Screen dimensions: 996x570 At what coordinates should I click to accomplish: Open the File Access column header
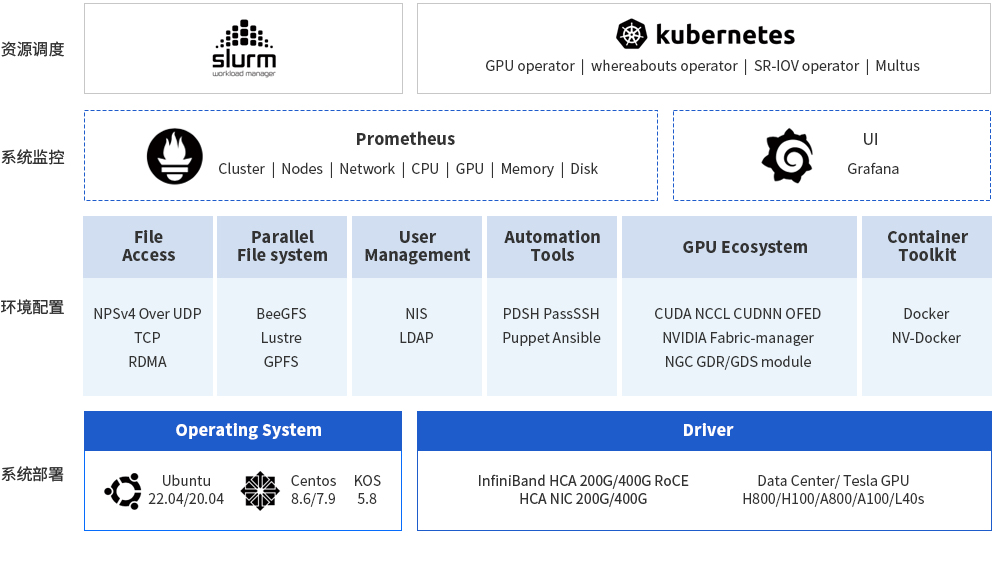[x=148, y=246]
